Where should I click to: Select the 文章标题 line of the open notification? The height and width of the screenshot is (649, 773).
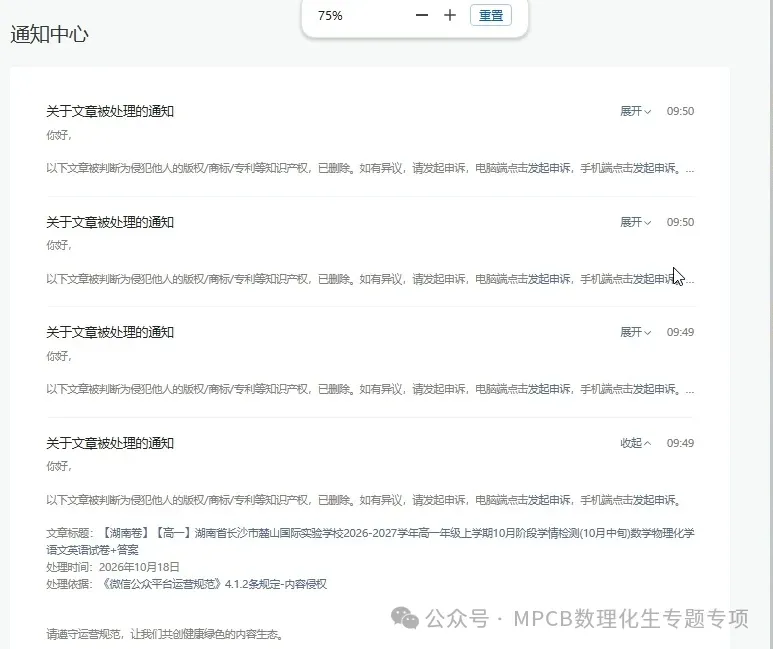[370, 541]
